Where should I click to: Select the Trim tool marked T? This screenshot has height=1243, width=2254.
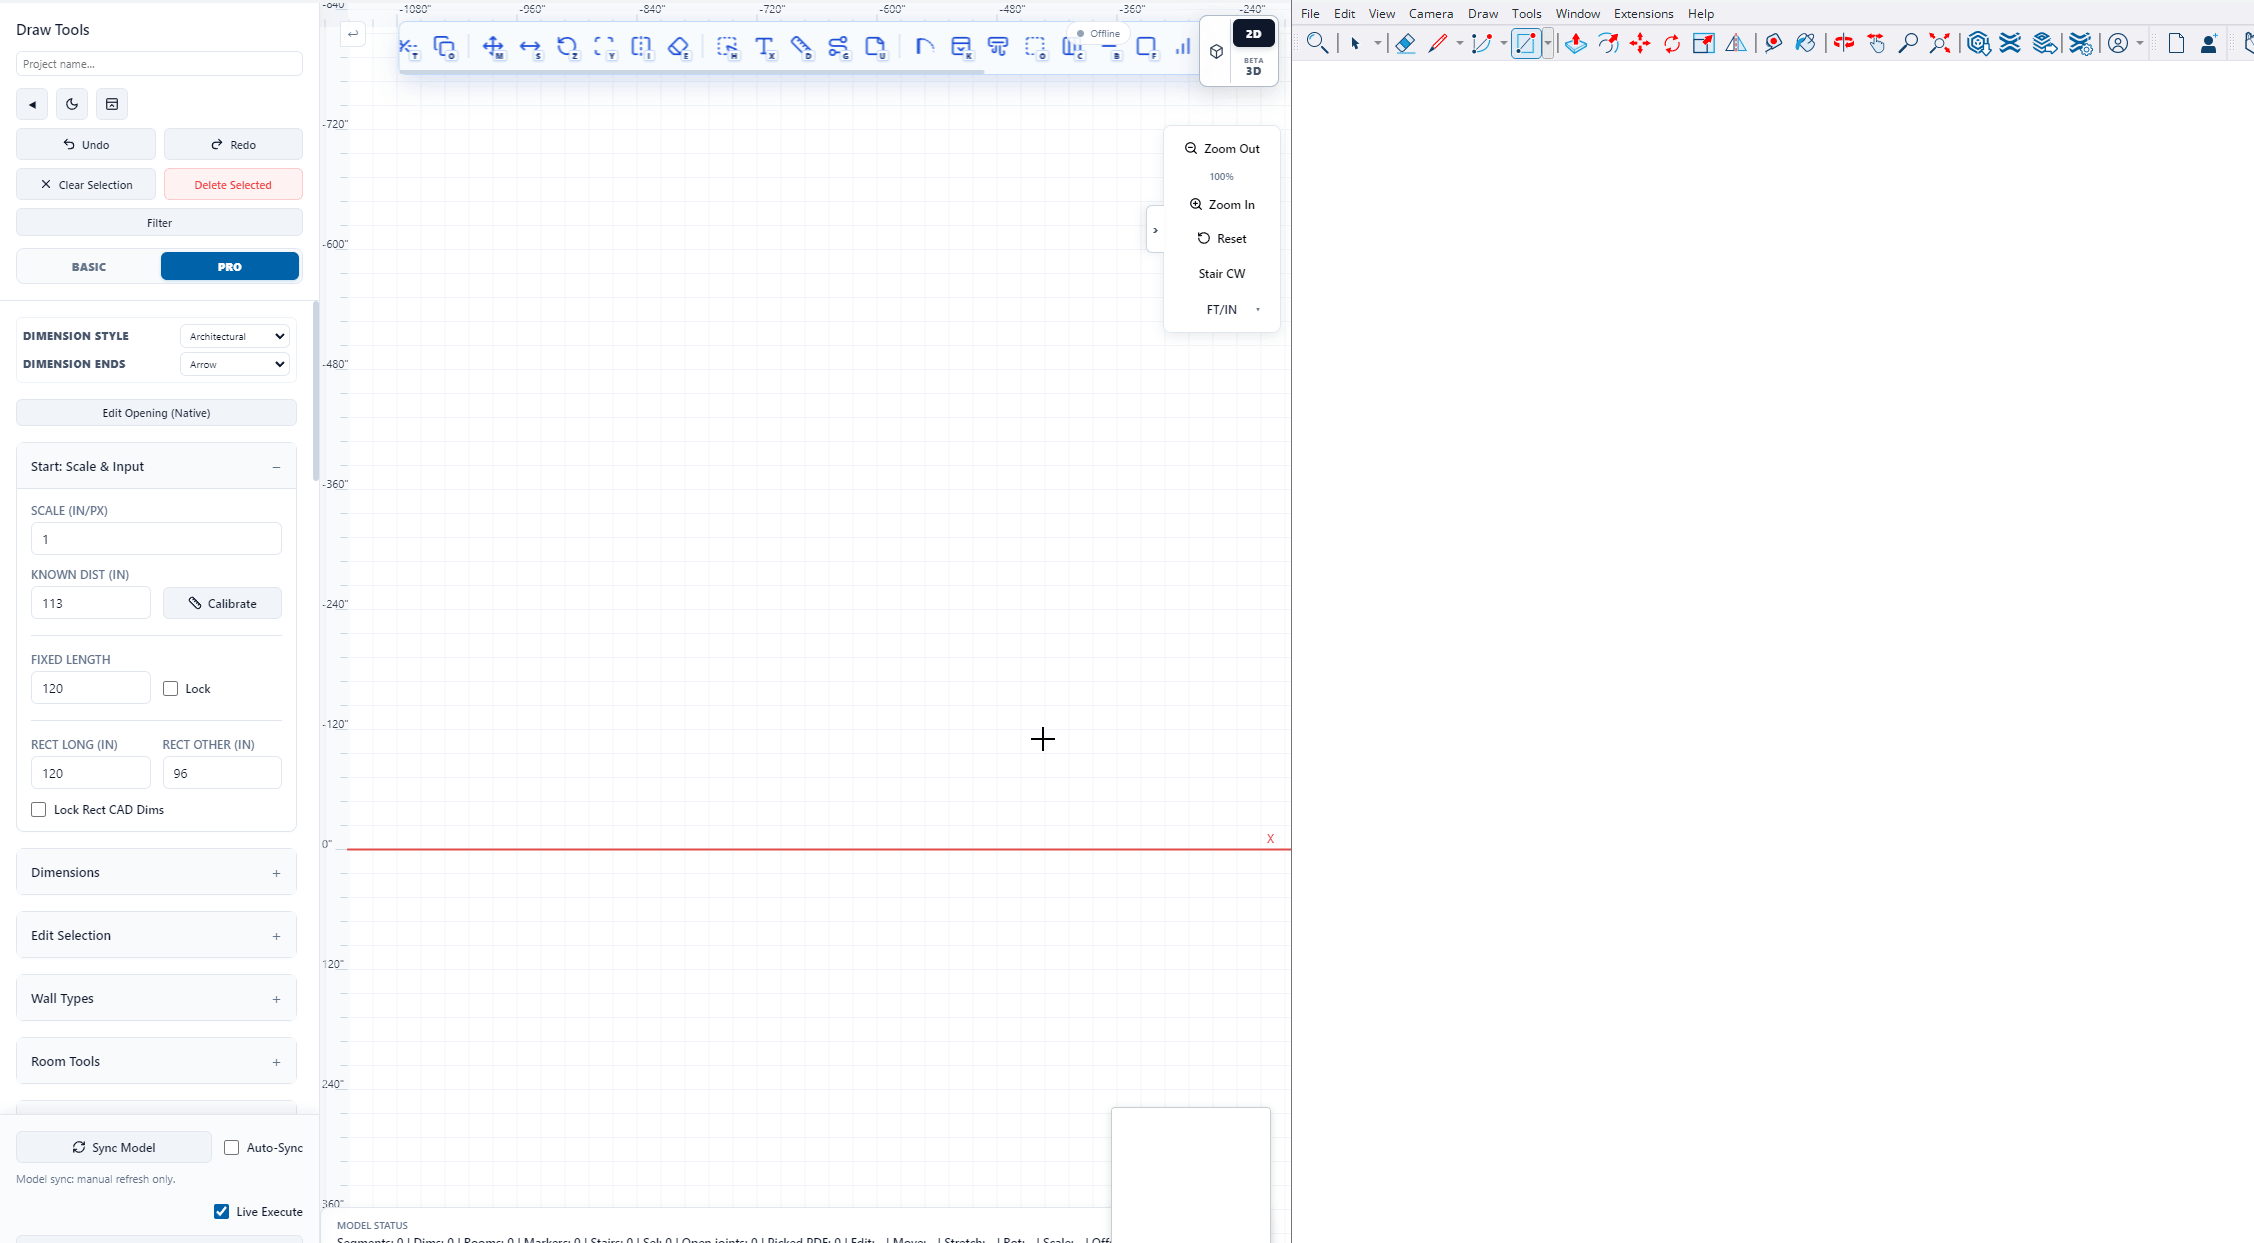point(409,47)
